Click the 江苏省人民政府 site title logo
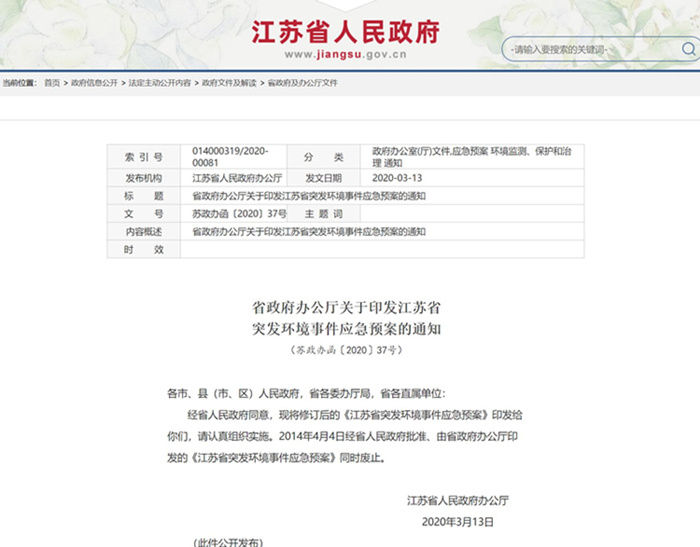This screenshot has height=547, width=700. point(346,31)
